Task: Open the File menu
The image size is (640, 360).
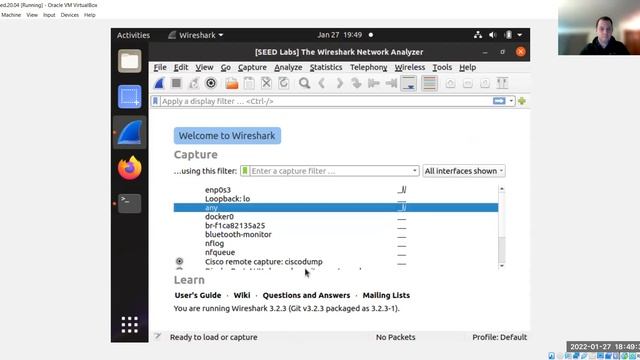Action: tap(160, 67)
